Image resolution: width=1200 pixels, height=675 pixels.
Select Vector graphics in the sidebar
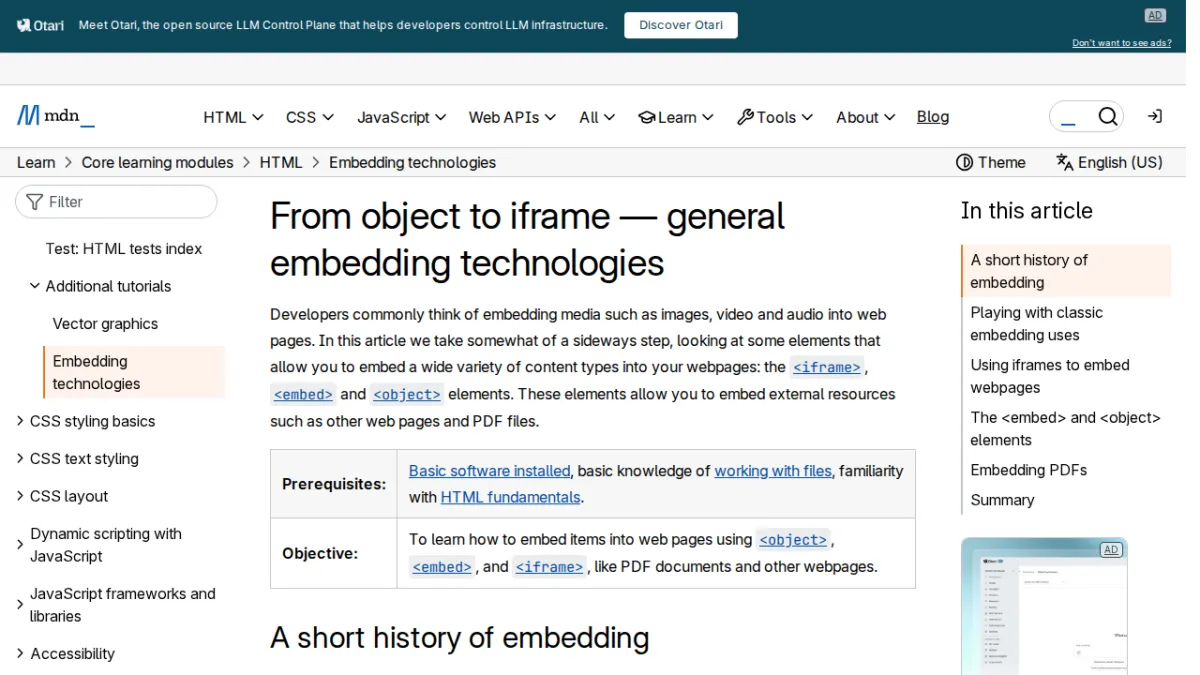click(105, 324)
